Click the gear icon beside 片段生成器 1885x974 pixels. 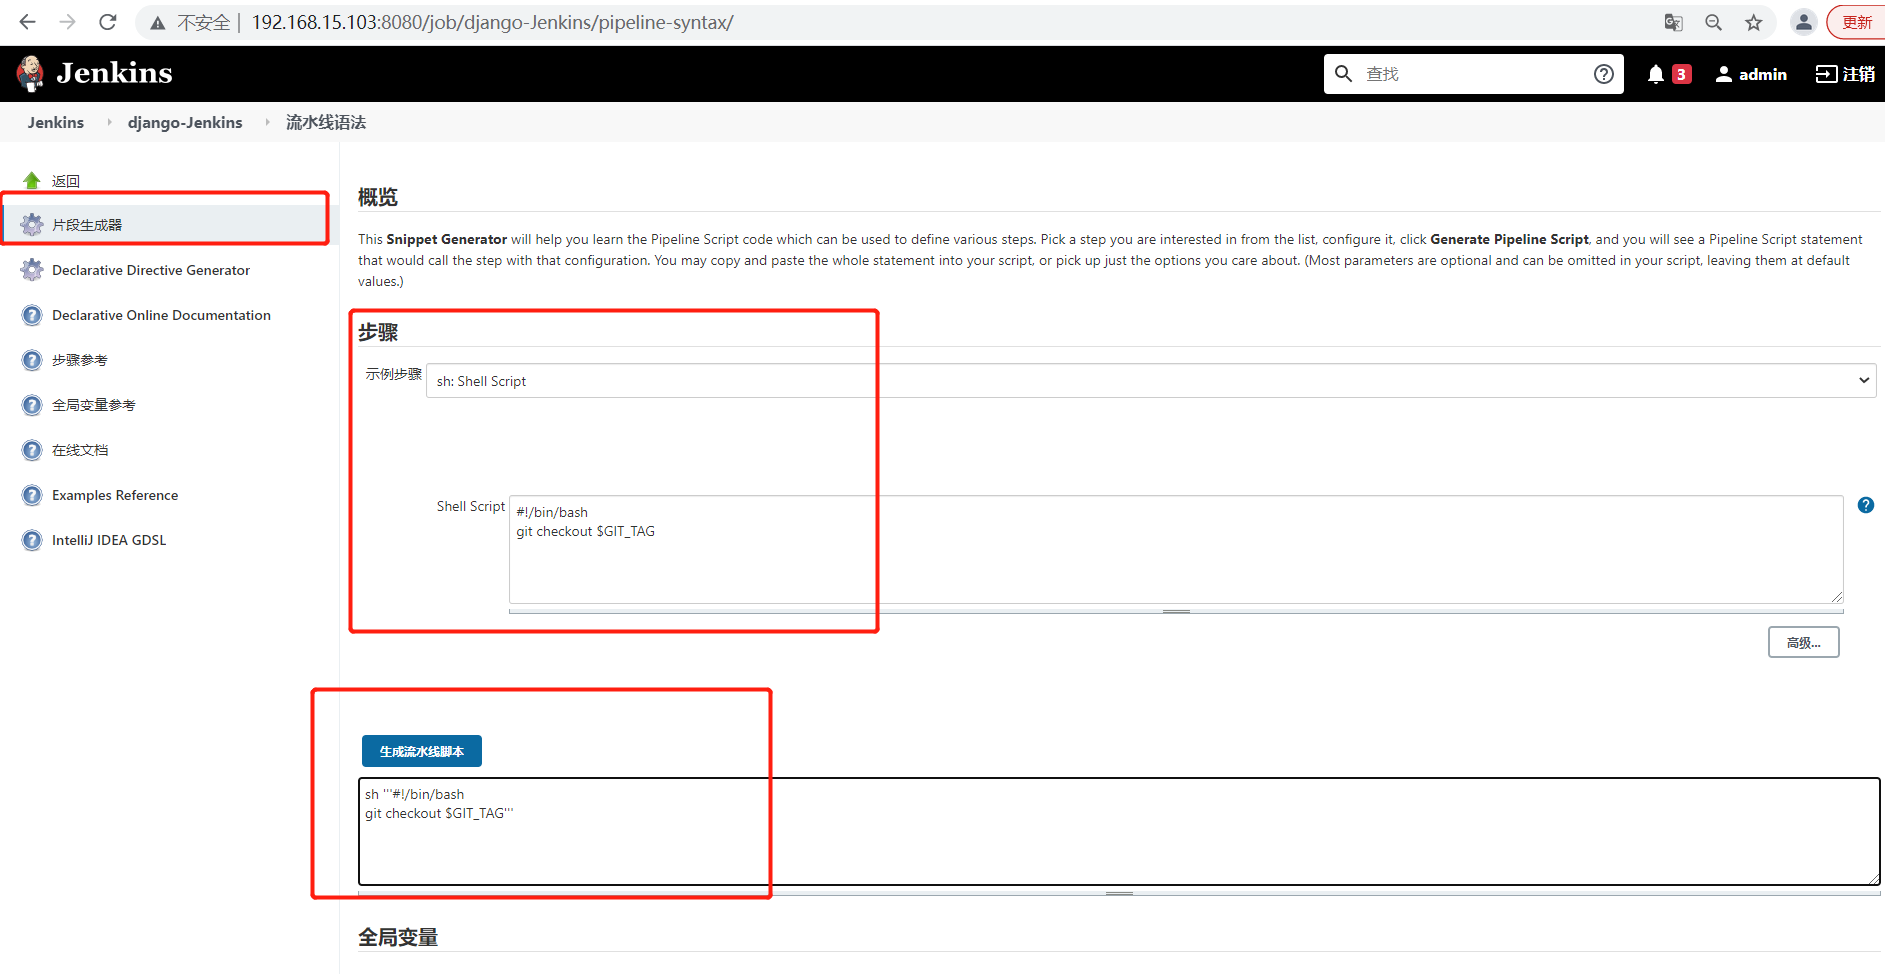click(32, 224)
